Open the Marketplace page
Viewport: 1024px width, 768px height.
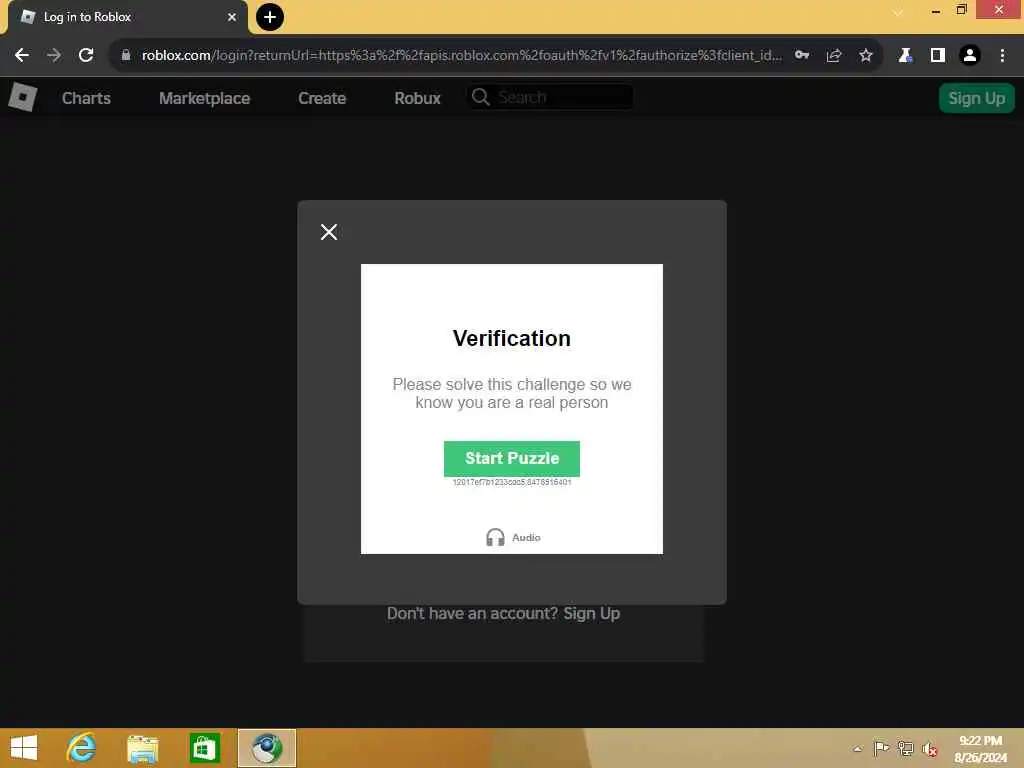pos(204,99)
